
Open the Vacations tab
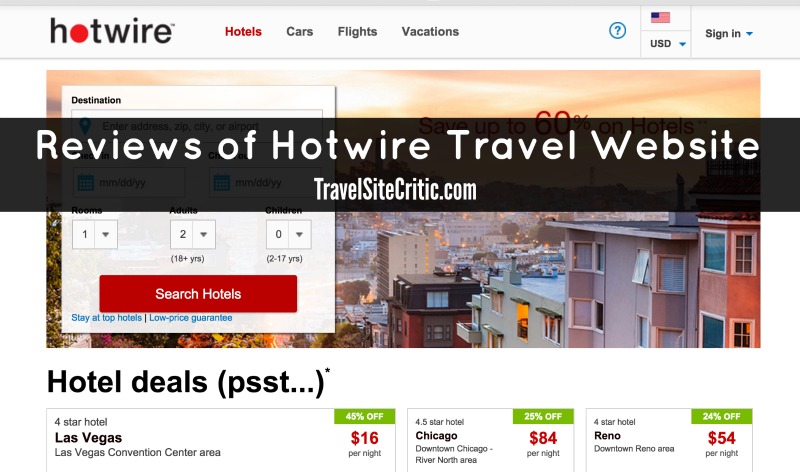coord(430,32)
